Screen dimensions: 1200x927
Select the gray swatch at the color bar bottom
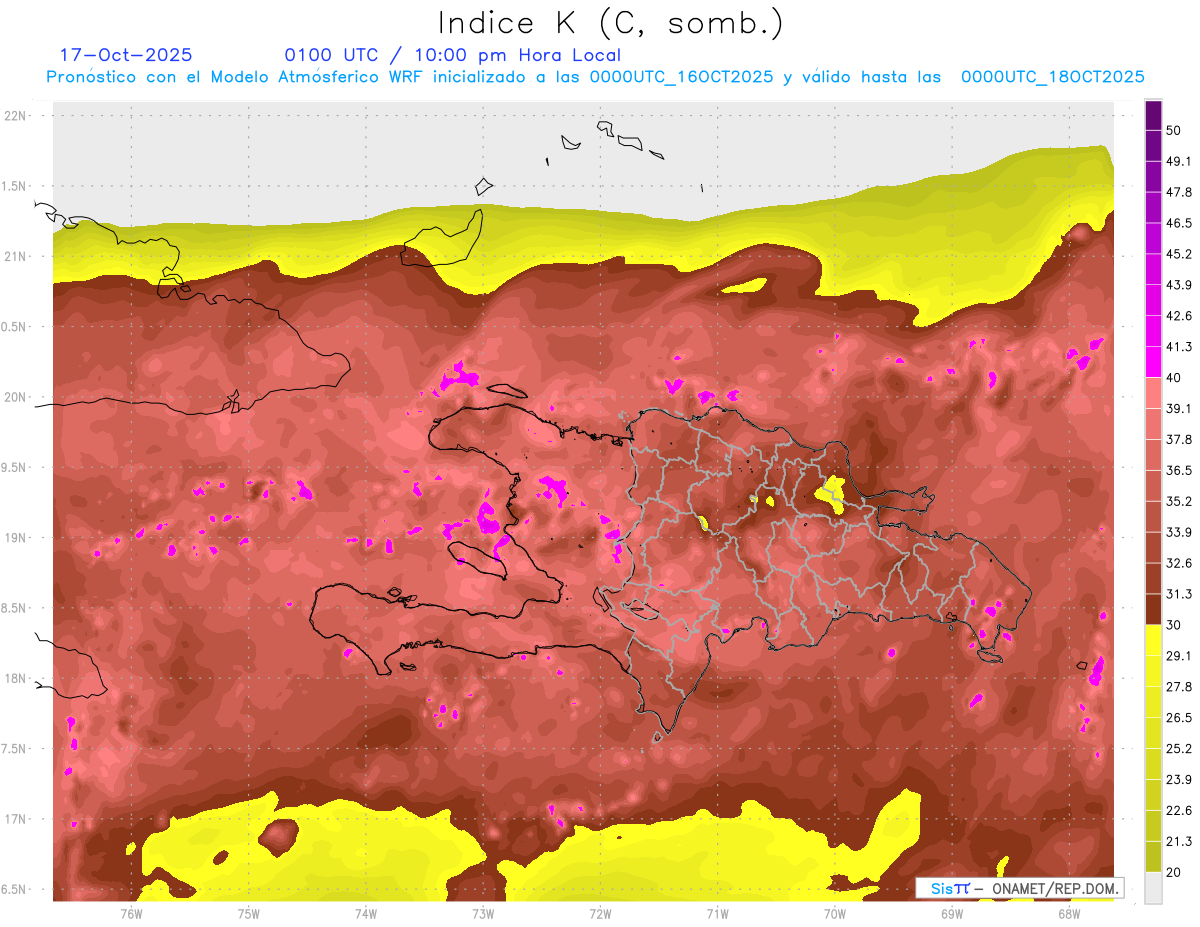1153,887
